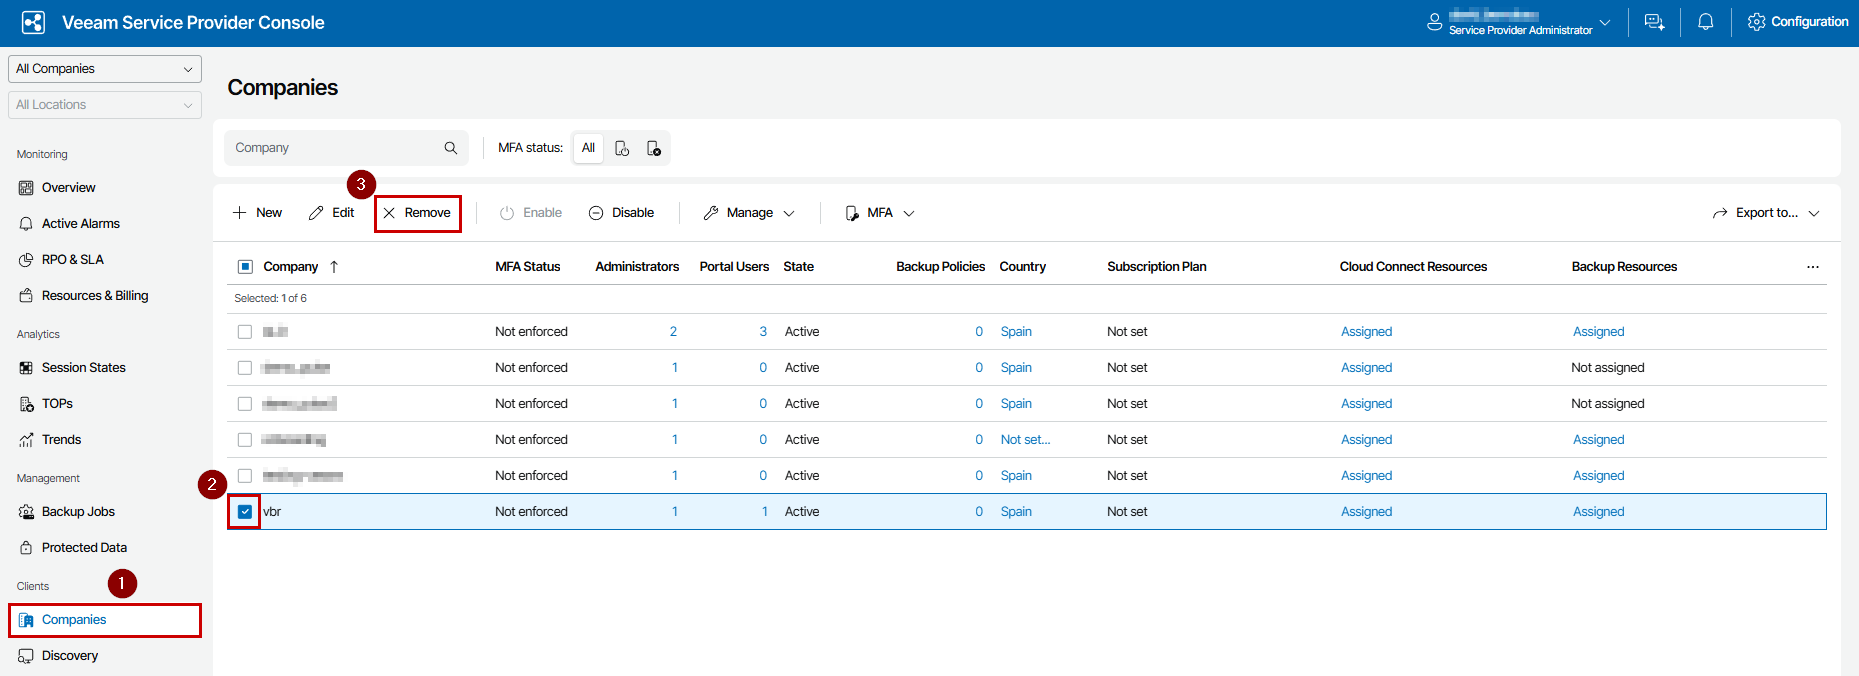Click the notifications bell icon

click(1705, 22)
